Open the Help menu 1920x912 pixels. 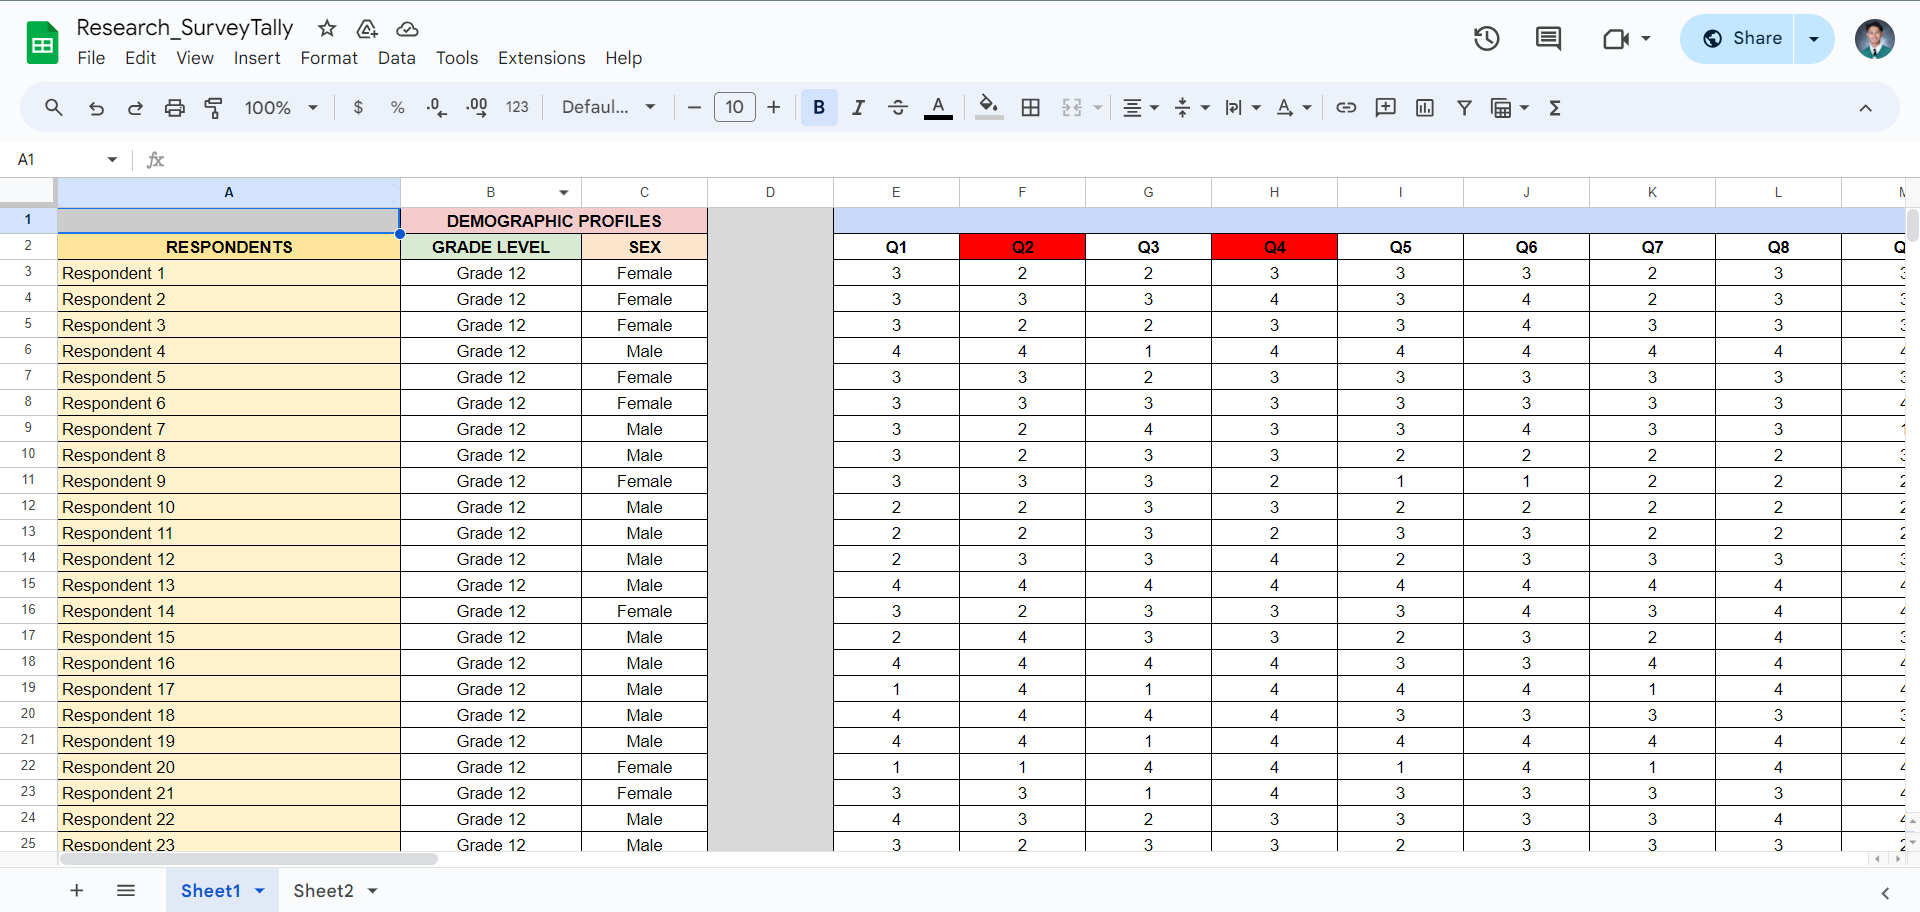[623, 58]
